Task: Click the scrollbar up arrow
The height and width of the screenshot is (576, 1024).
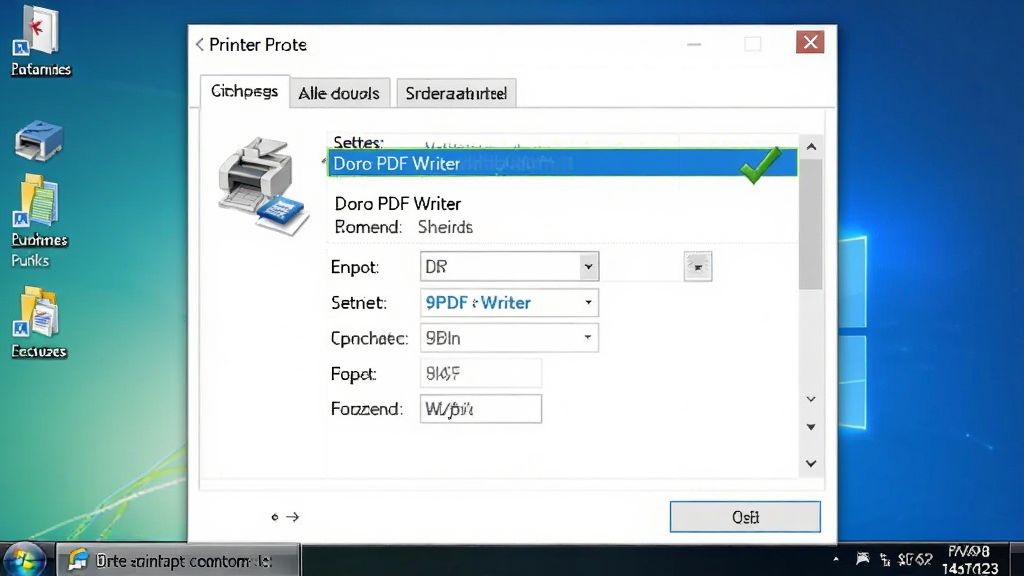Action: 811,147
